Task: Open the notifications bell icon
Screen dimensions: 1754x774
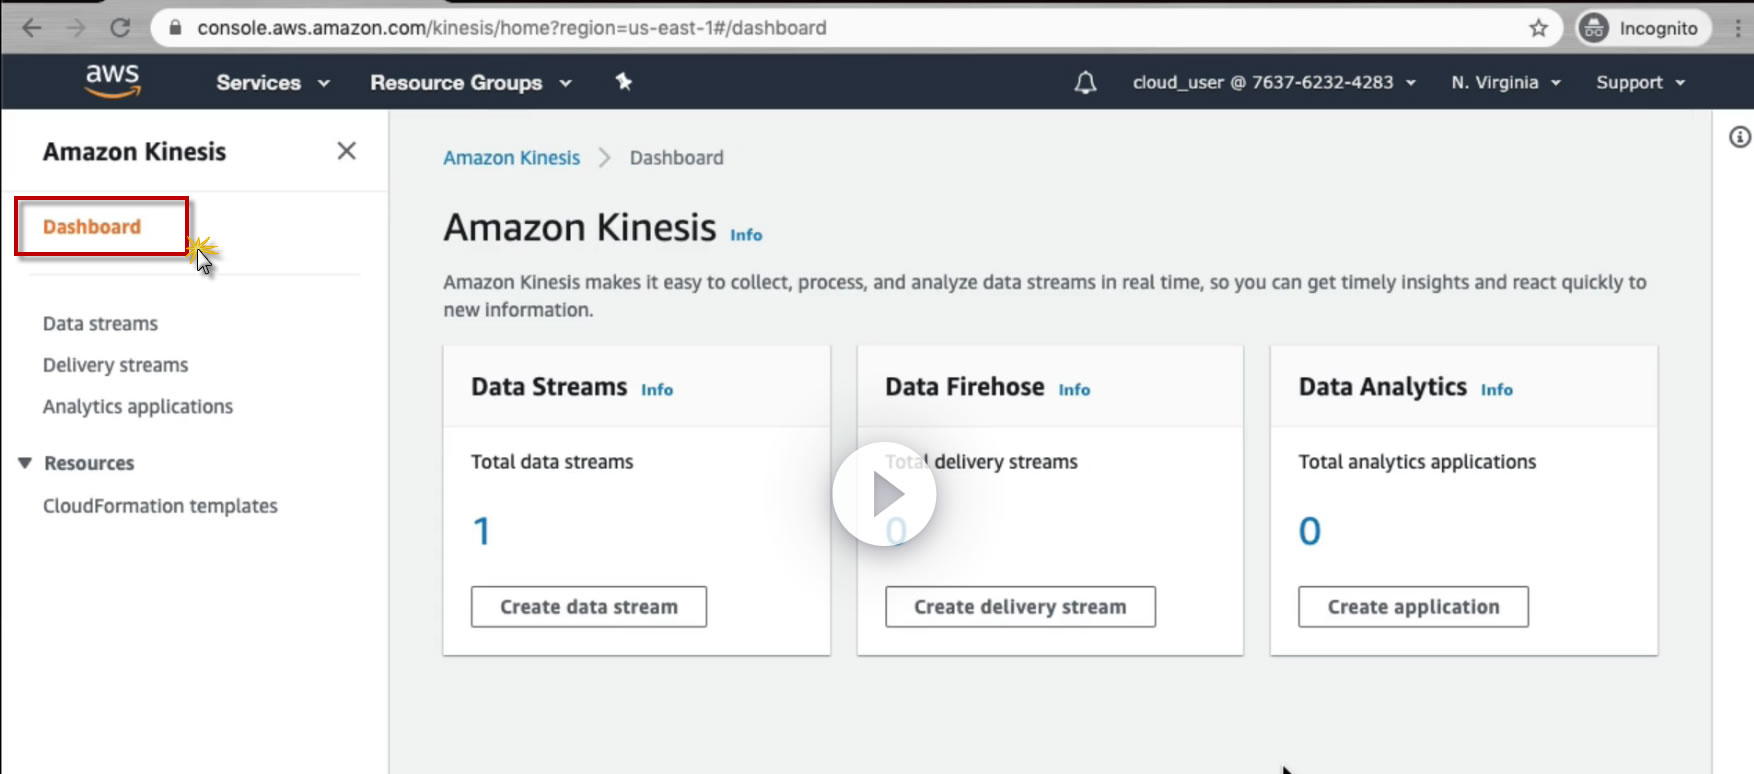Action: pos(1085,83)
